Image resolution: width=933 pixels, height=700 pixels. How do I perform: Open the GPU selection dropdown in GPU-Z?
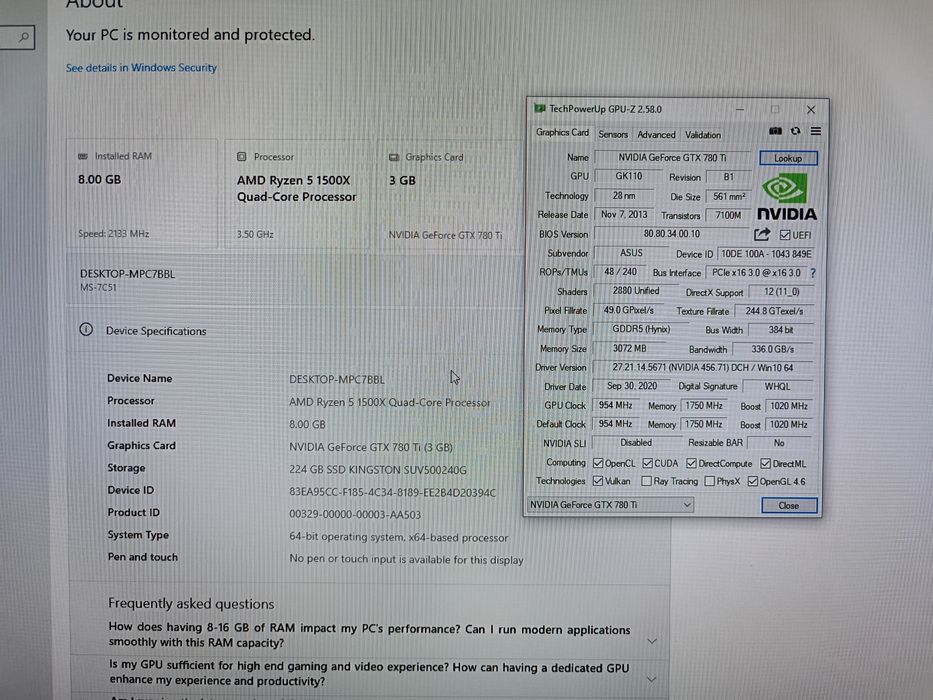coord(611,505)
